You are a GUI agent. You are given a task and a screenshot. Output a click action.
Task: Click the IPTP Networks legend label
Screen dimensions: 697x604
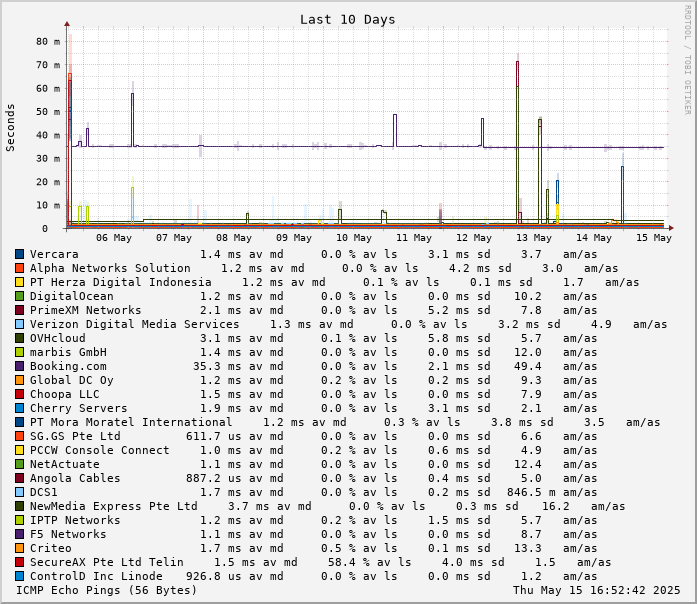pos(75,520)
